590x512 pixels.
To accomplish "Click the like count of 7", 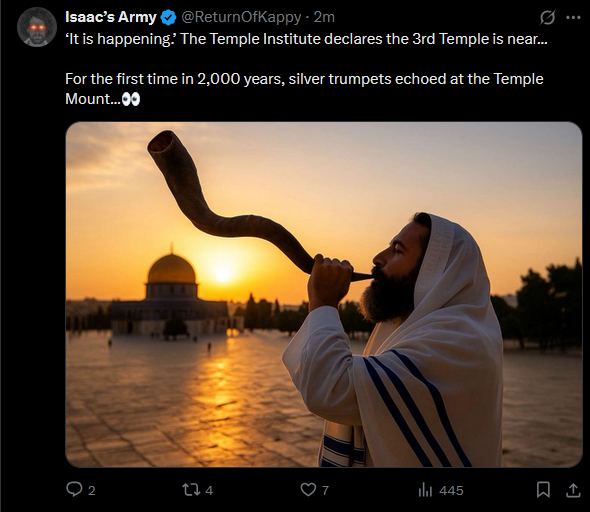I will coord(325,490).
